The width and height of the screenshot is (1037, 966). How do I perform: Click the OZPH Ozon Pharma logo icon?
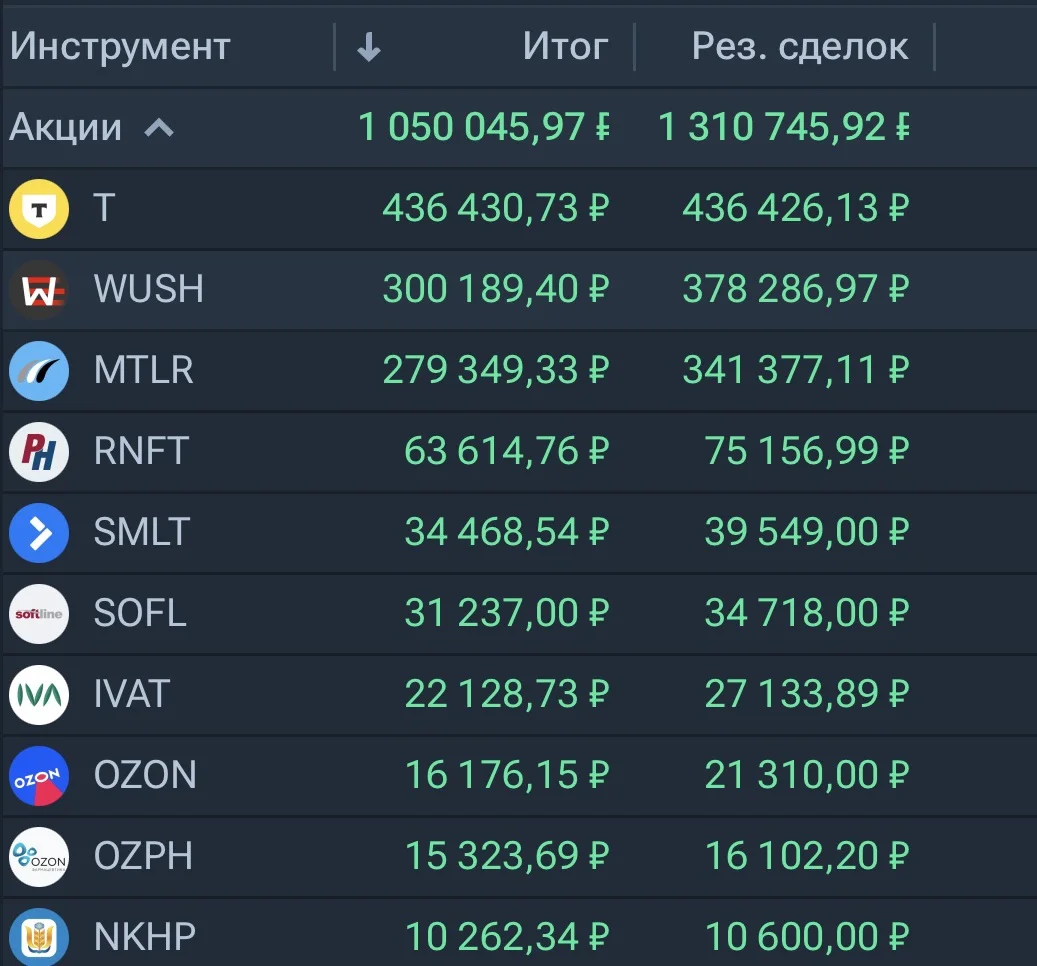[39, 857]
